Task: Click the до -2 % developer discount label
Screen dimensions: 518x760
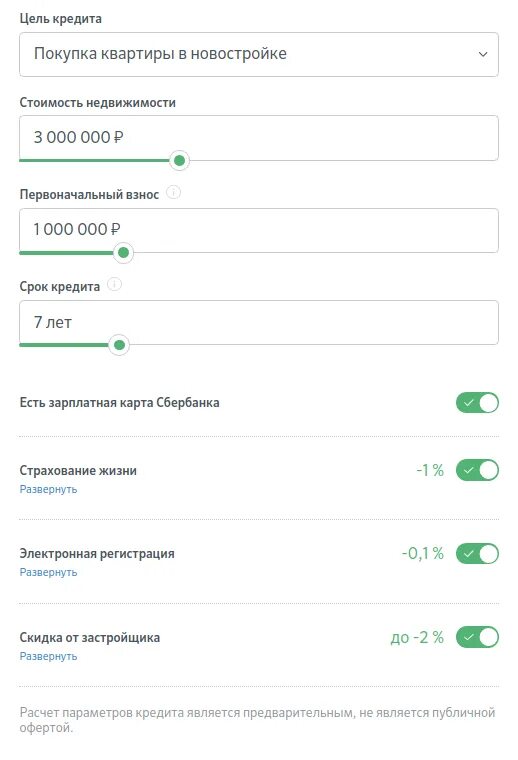Action: (x=417, y=637)
